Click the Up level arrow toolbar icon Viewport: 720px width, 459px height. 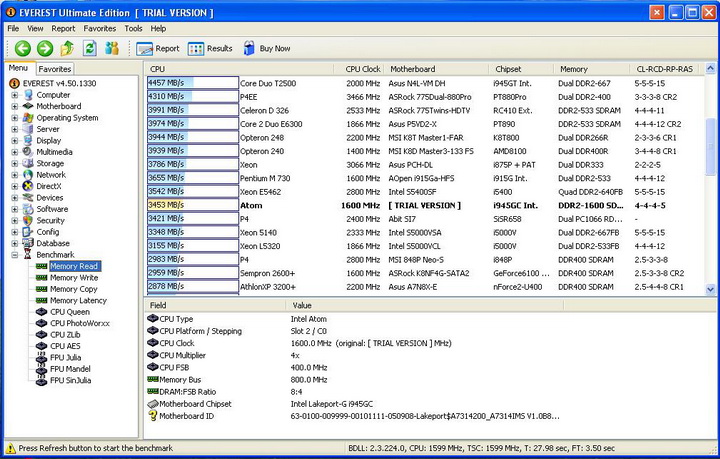tap(67, 48)
